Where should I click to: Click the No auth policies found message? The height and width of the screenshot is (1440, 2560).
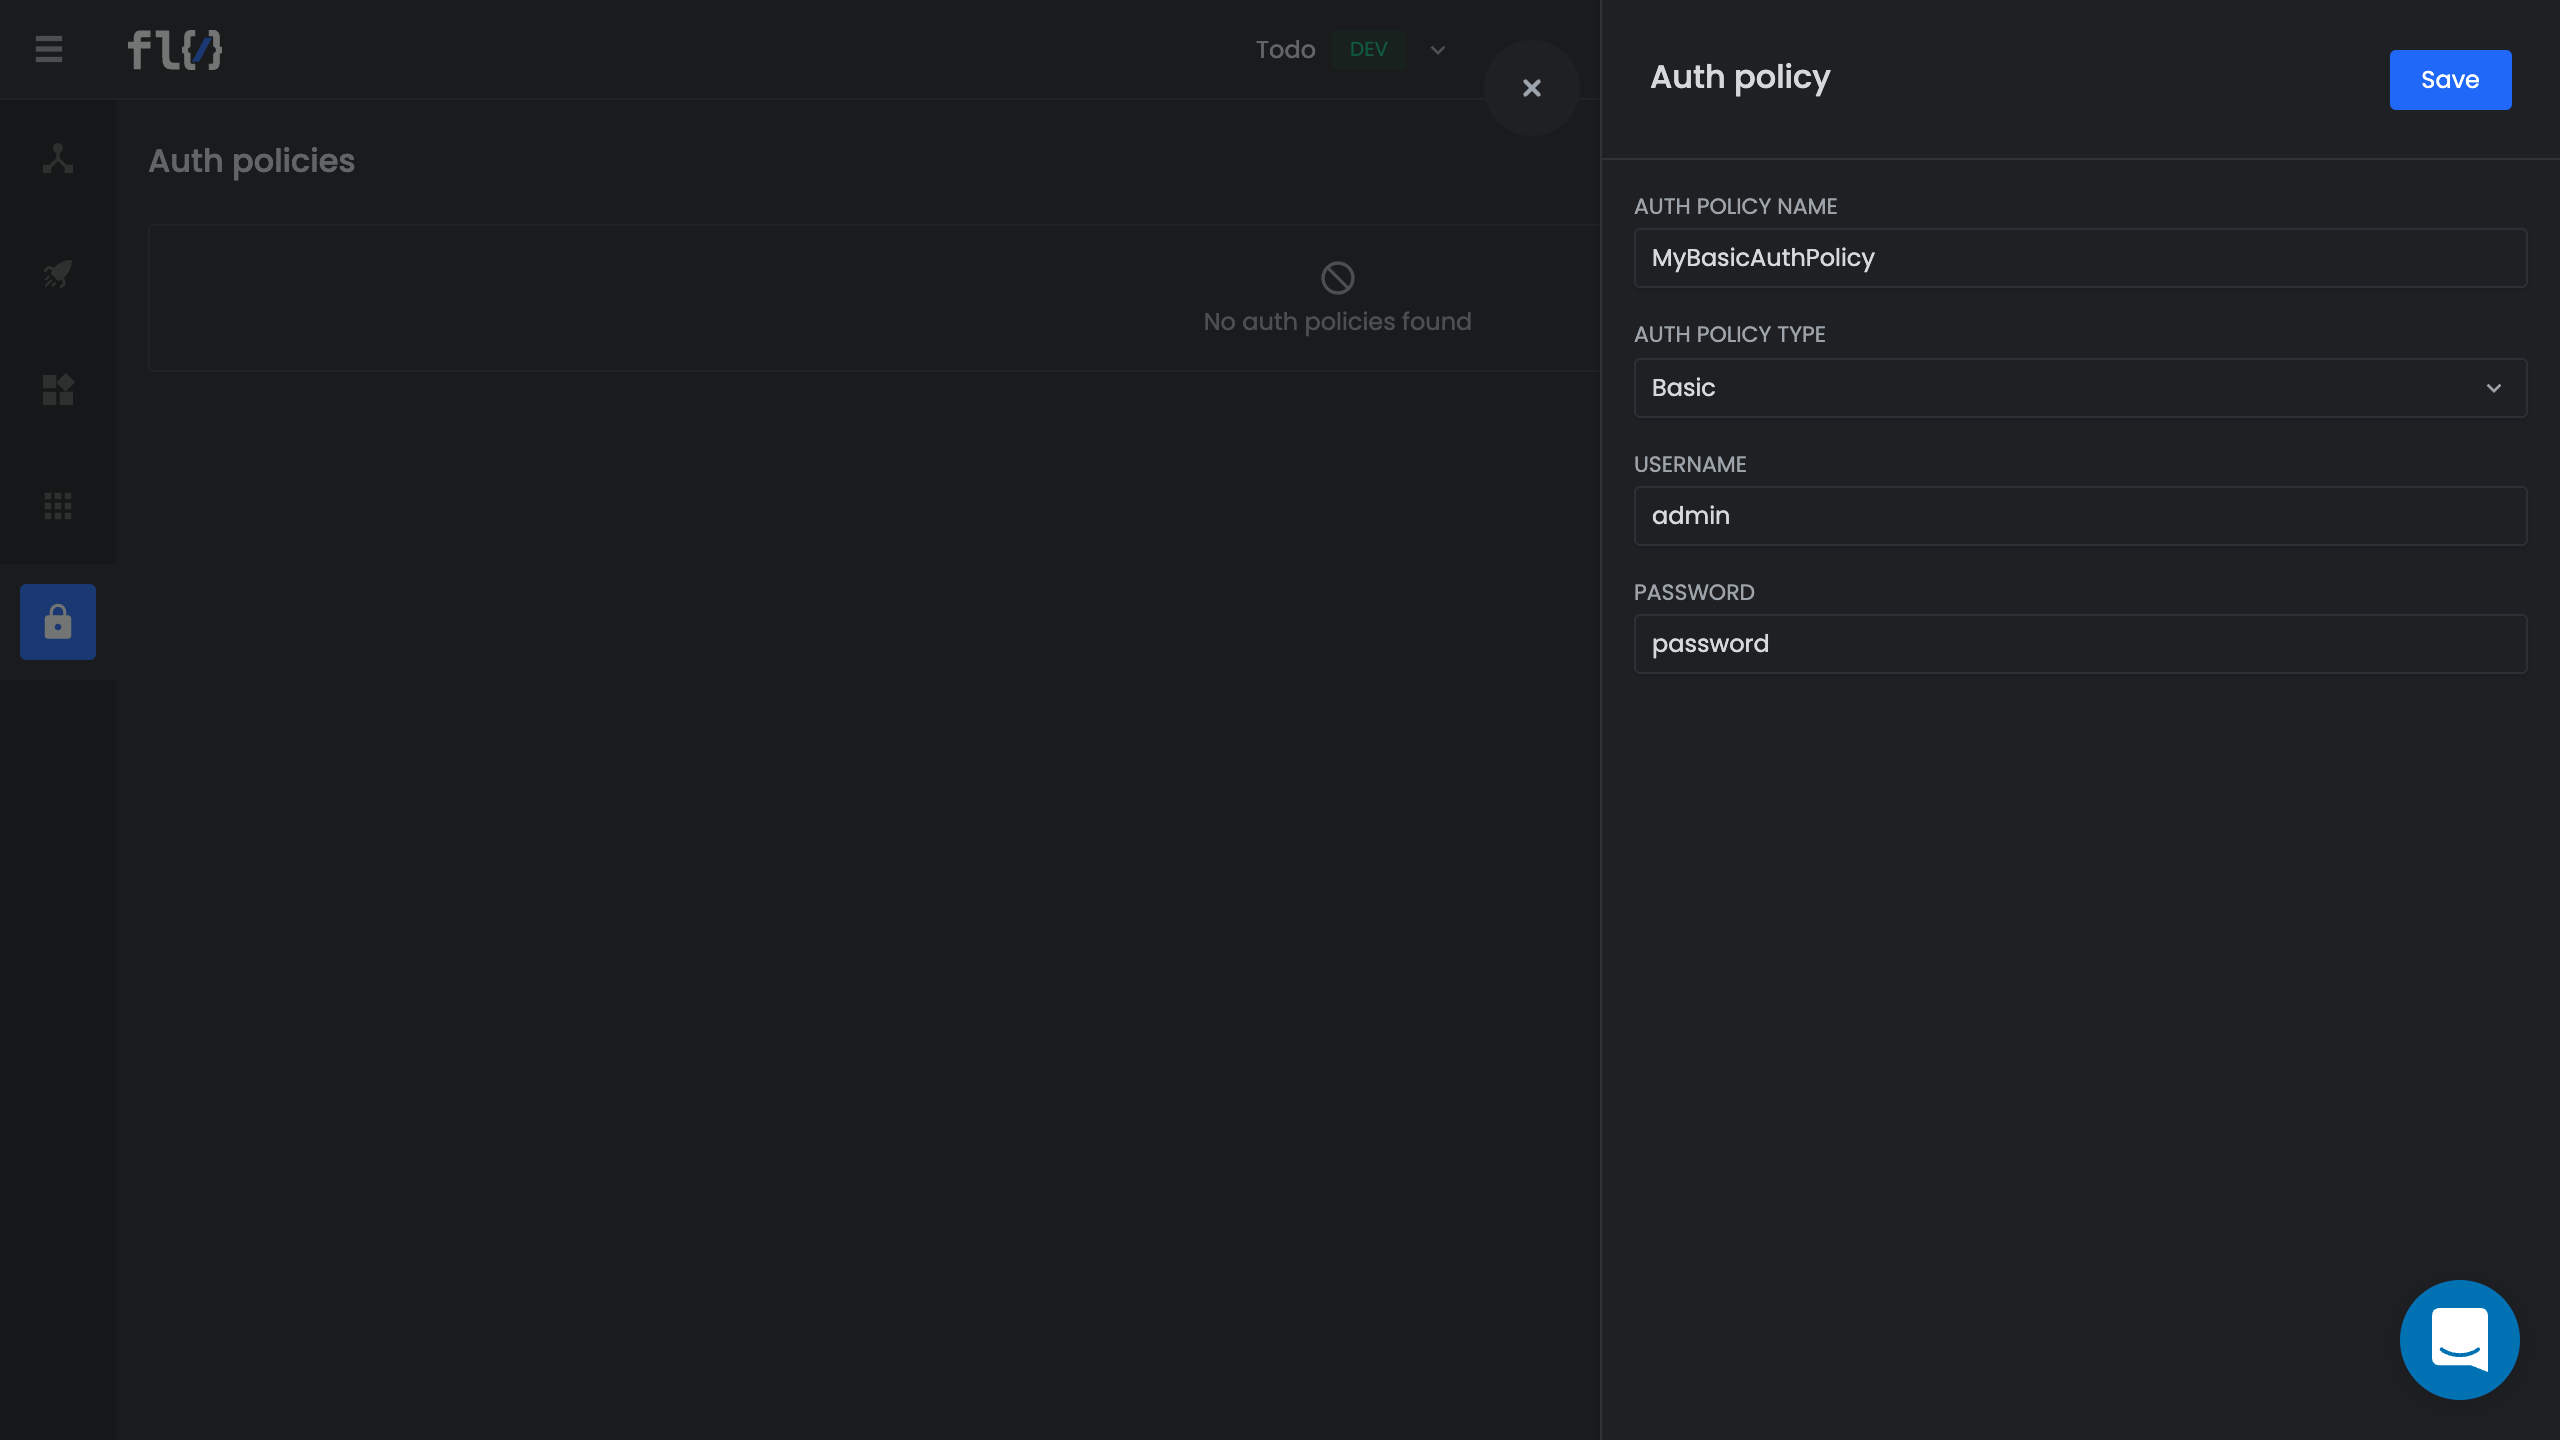pos(1337,322)
